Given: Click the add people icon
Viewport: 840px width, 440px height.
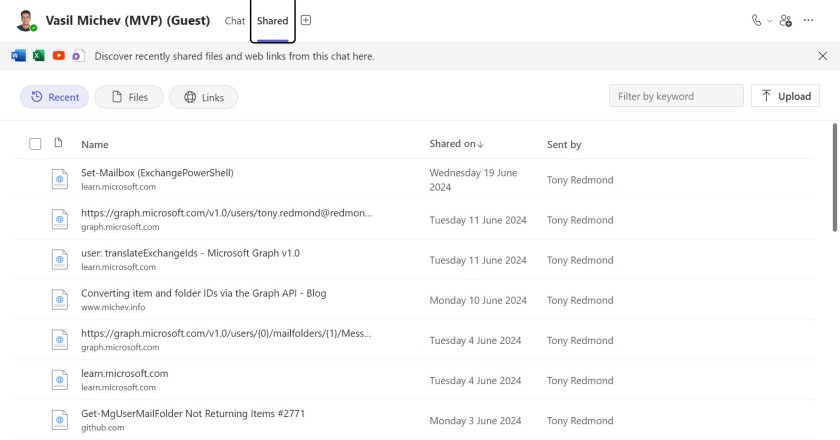Looking at the screenshot, I should pyautogui.click(x=786, y=20).
